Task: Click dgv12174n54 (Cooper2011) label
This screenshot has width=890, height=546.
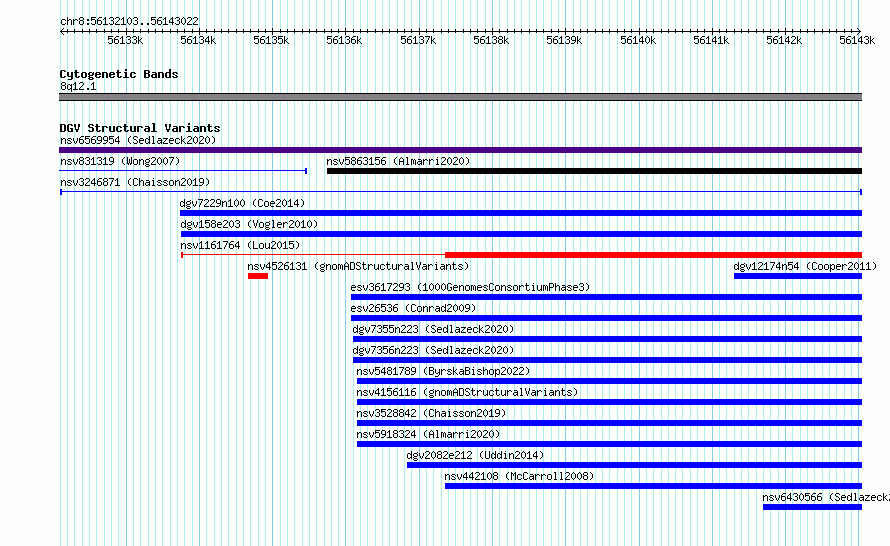Action: (805, 266)
